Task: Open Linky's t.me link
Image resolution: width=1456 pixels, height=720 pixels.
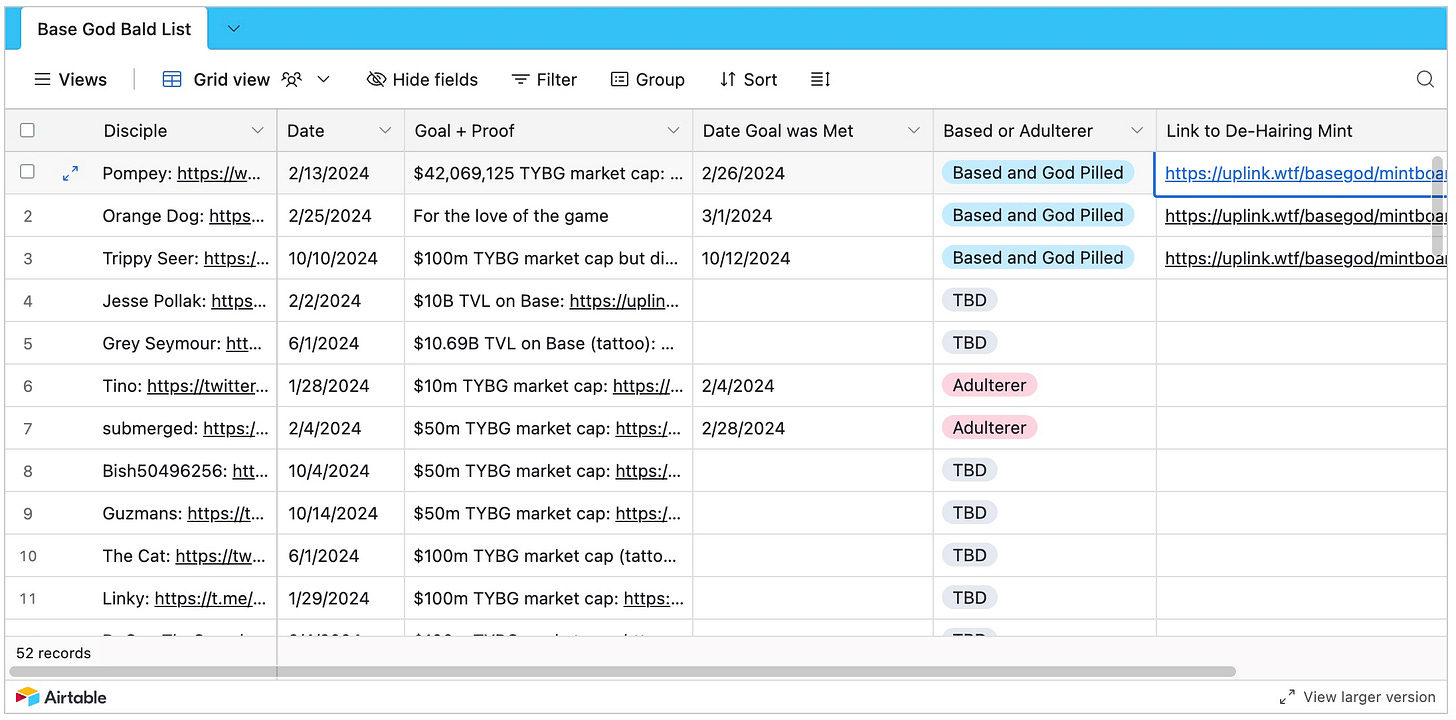Action: tap(211, 598)
